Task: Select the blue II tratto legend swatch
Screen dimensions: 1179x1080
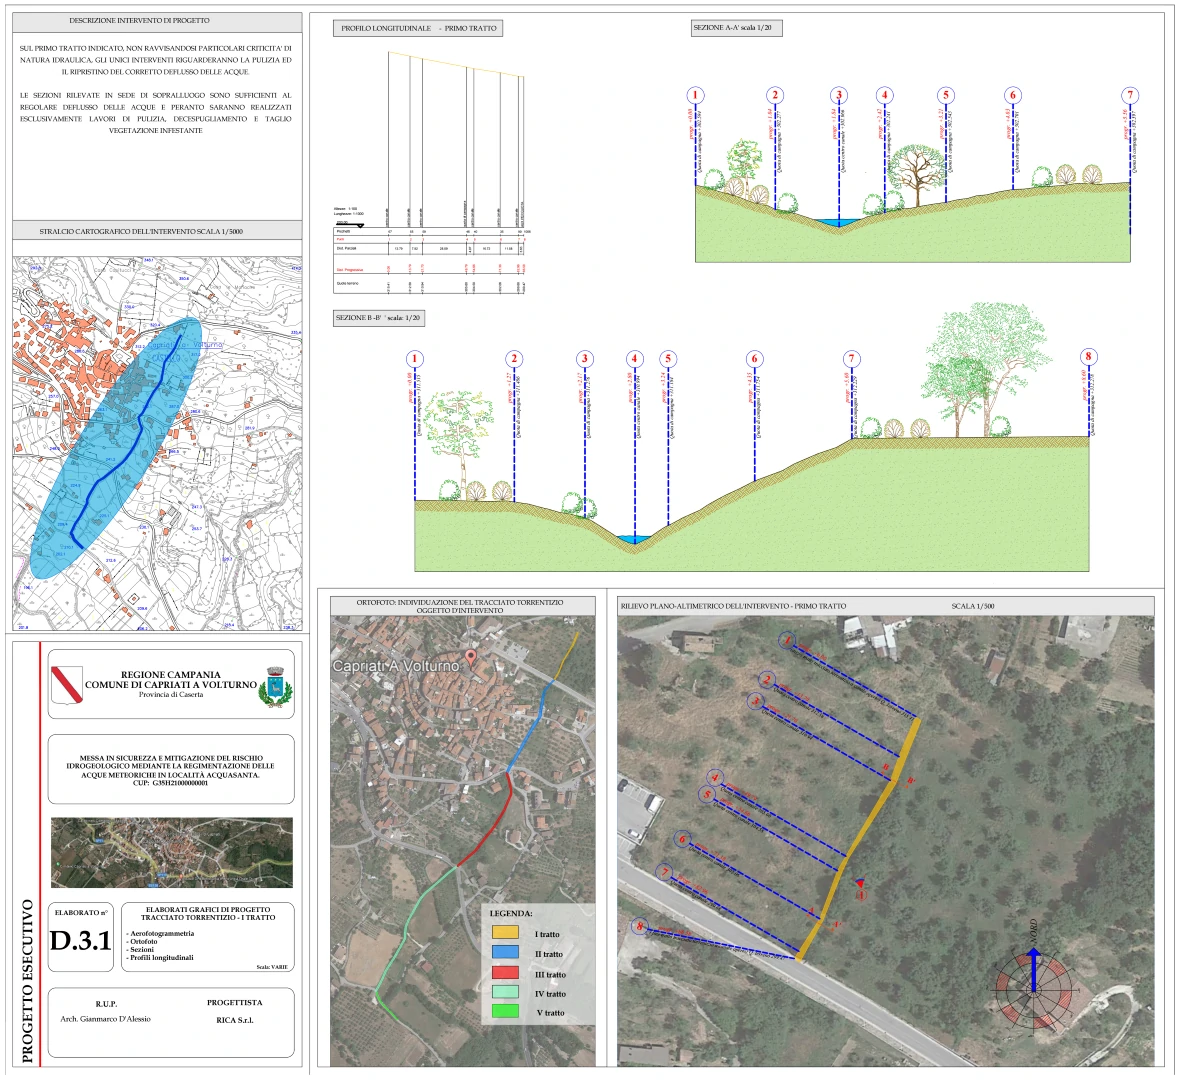Action: pyautogui.click(x=506, y=953)
